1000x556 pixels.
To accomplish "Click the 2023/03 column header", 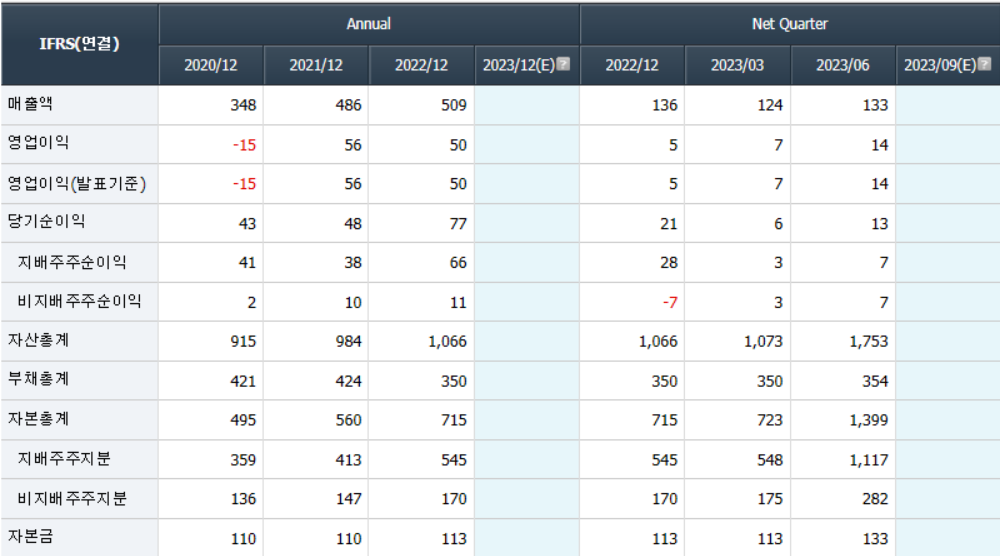I will (737, 65).
